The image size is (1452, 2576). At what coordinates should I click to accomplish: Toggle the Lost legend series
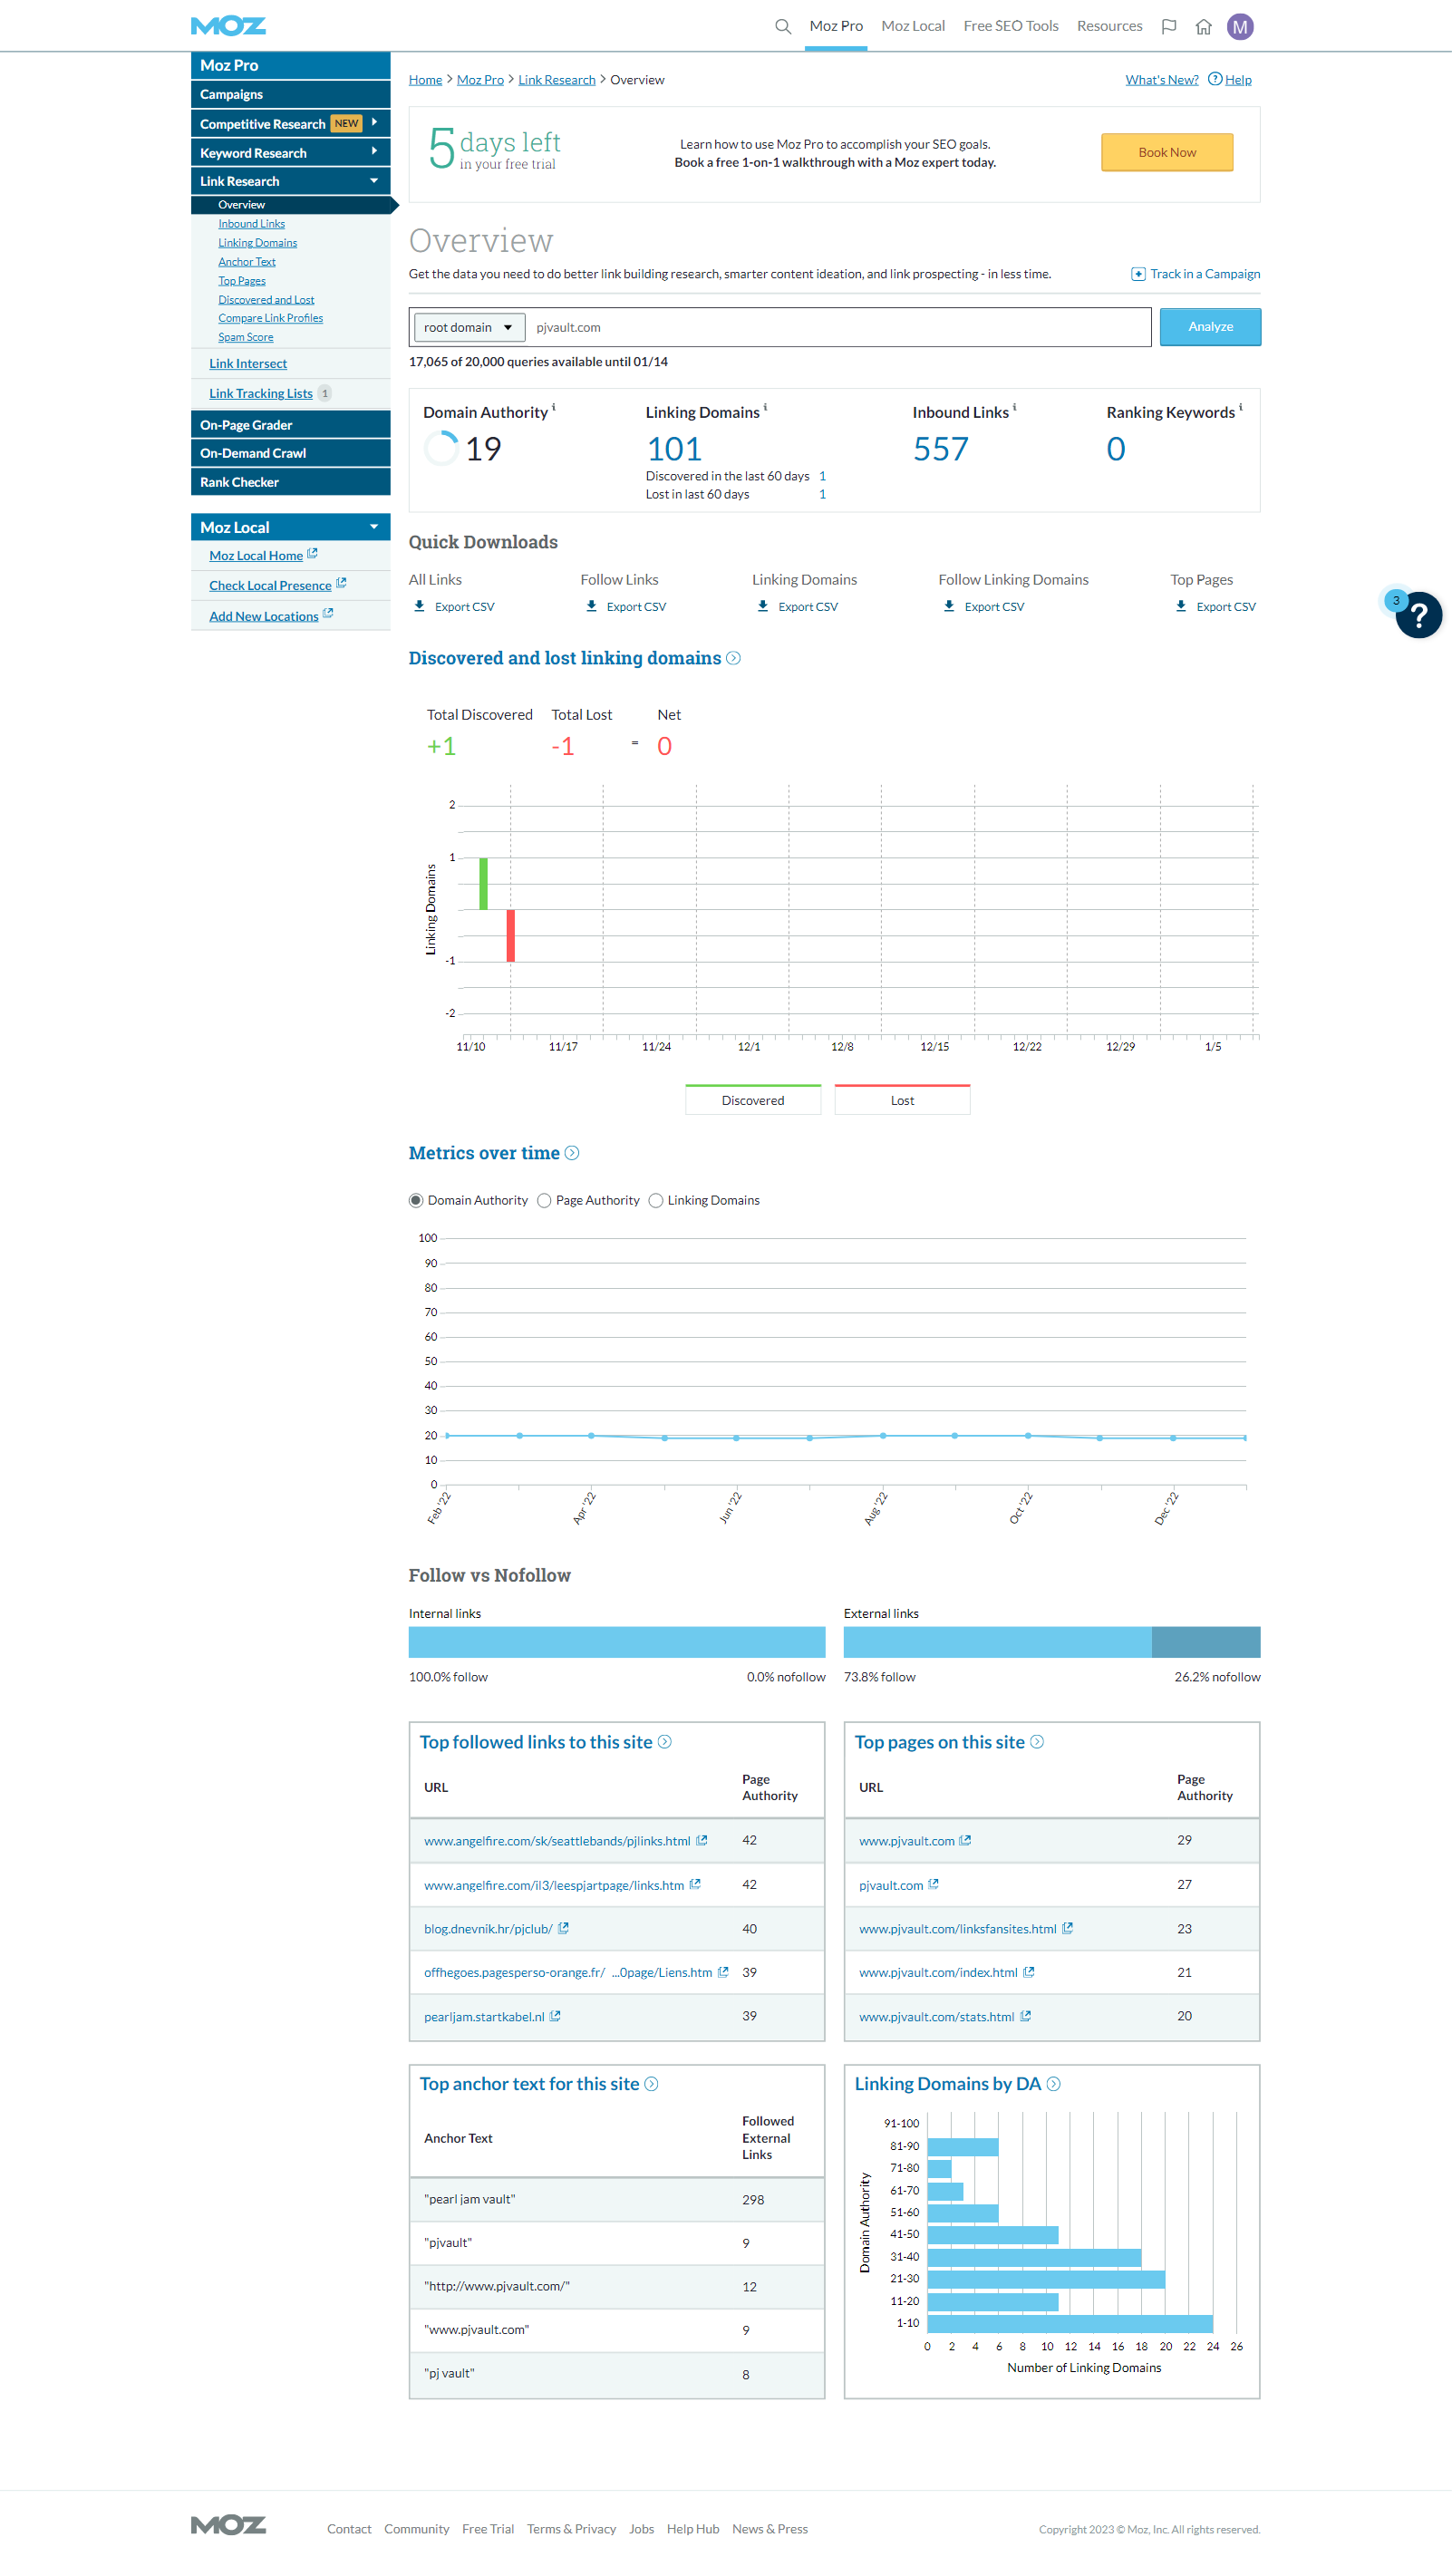point(902,1099)
